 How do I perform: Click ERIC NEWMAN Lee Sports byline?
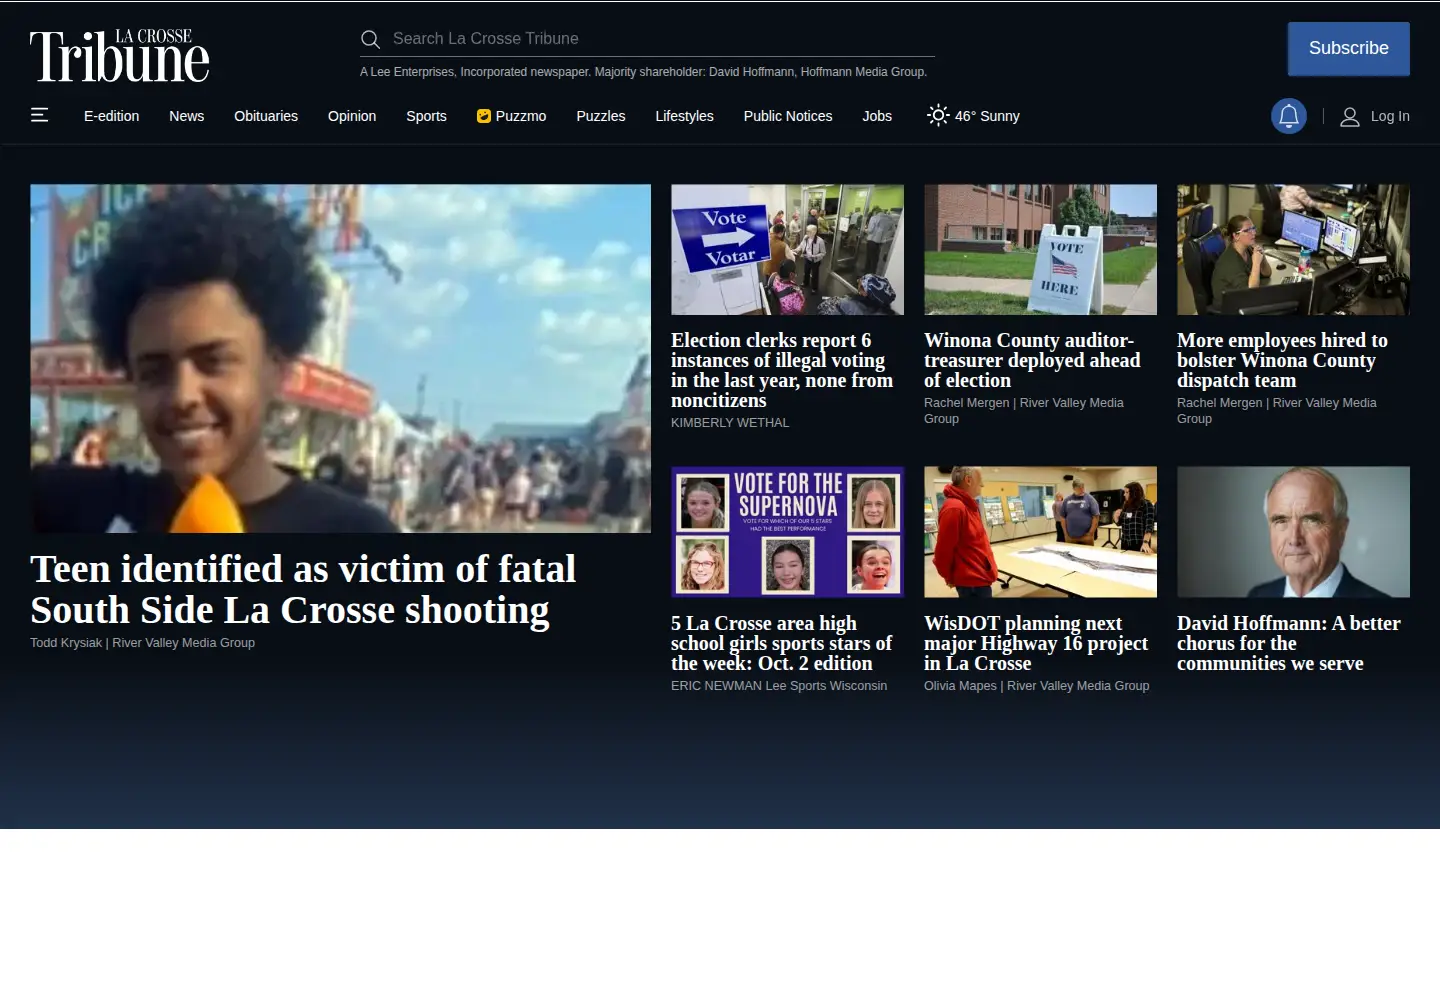tap(779, 686)
